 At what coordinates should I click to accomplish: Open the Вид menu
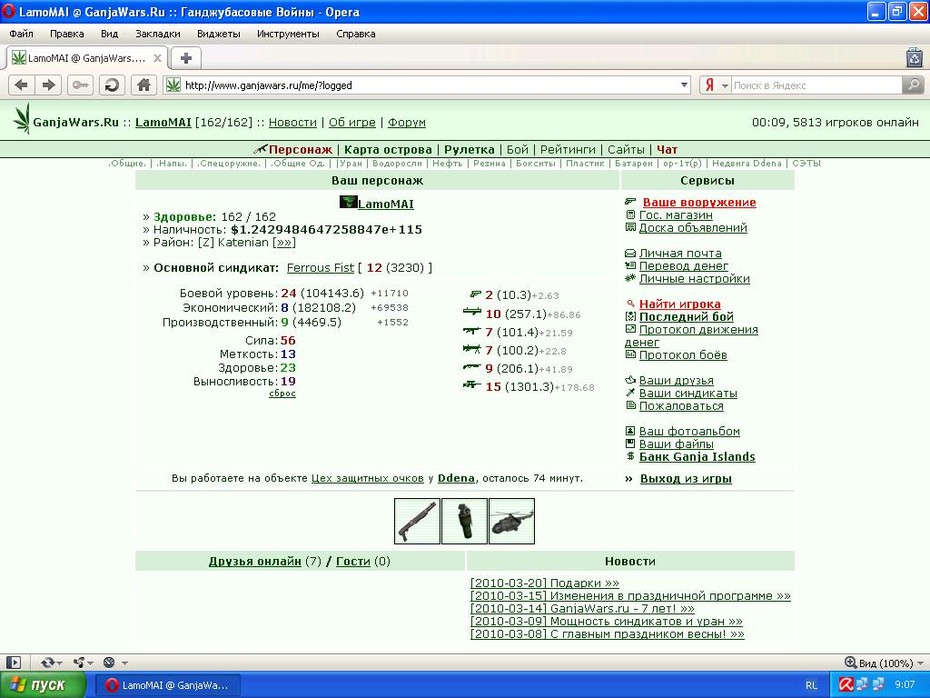point(109,34)
